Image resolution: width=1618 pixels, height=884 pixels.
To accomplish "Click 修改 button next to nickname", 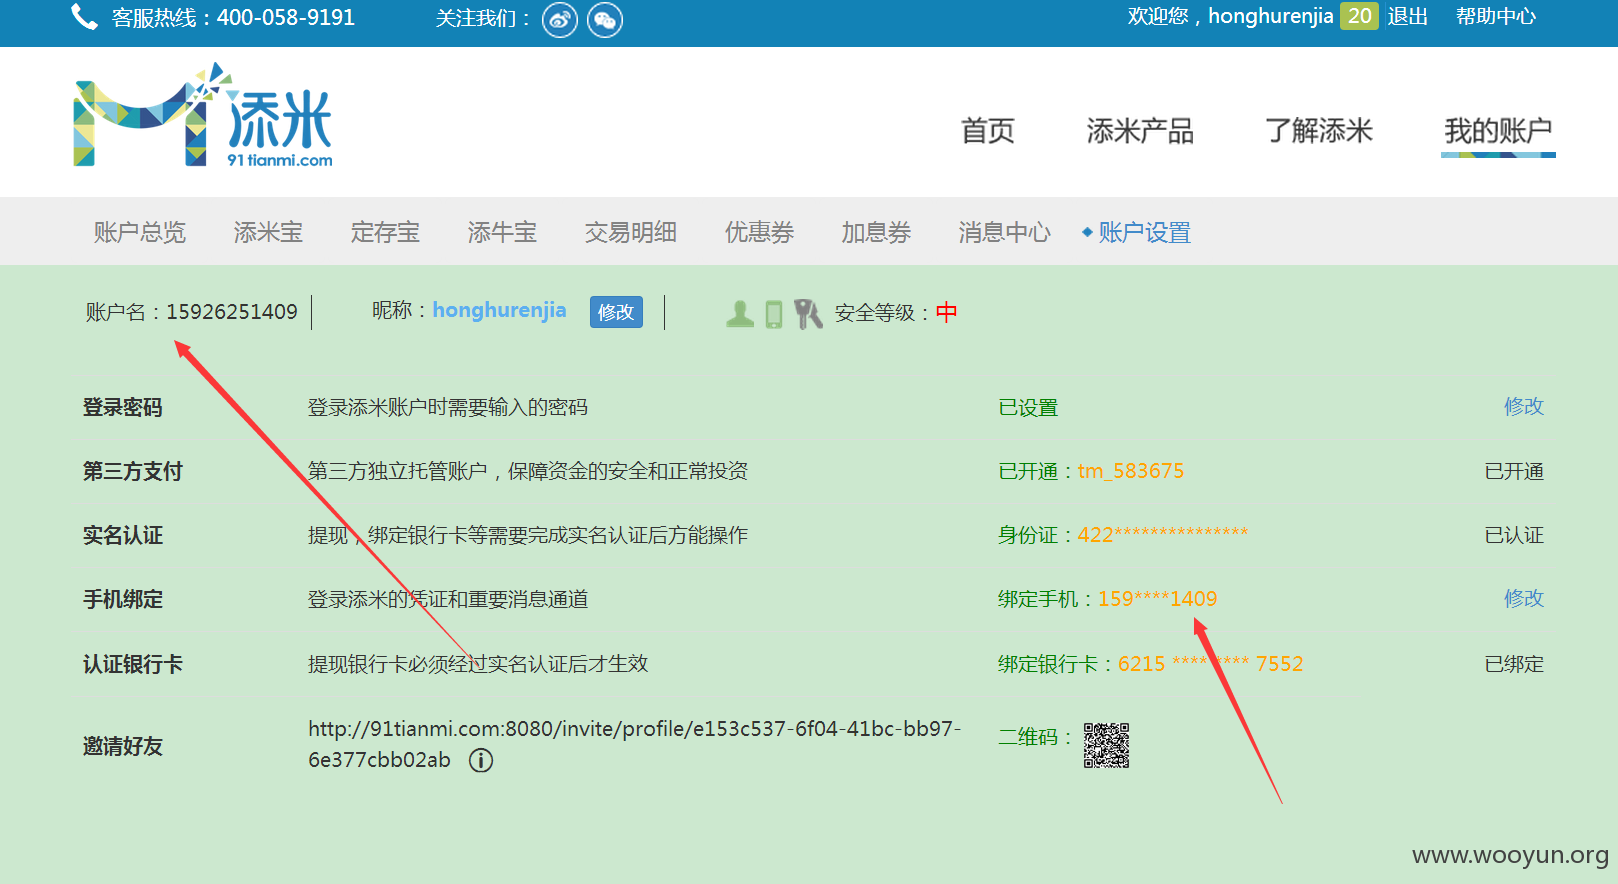I will pos(616,312).
